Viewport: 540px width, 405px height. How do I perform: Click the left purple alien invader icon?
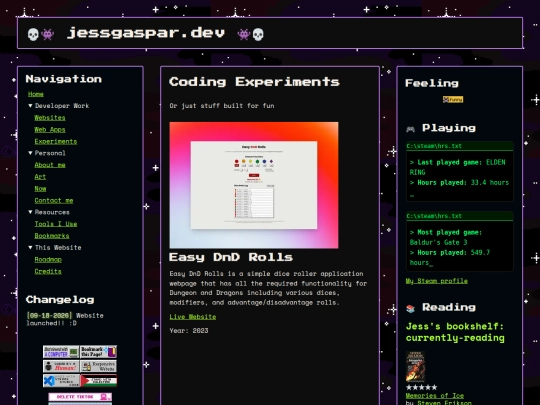point(48,34)
